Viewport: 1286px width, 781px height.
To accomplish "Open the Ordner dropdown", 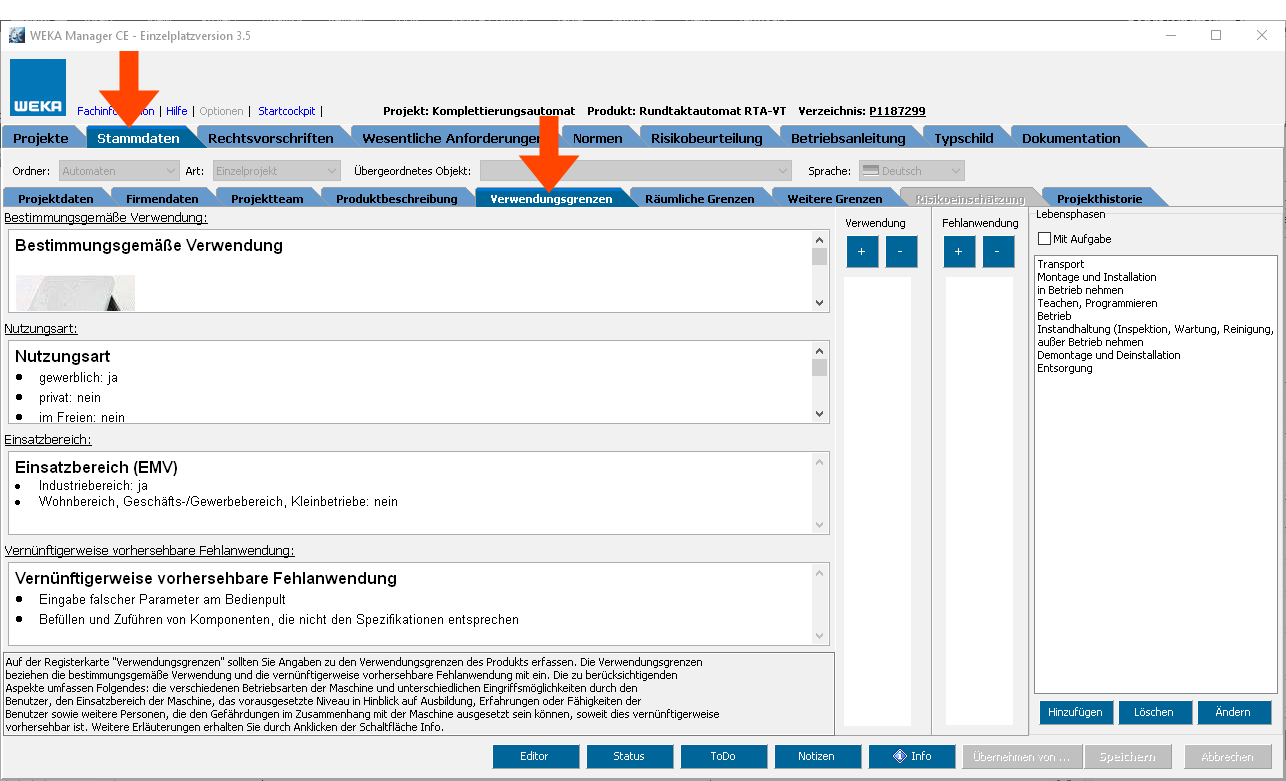I will tap(119, 171).
